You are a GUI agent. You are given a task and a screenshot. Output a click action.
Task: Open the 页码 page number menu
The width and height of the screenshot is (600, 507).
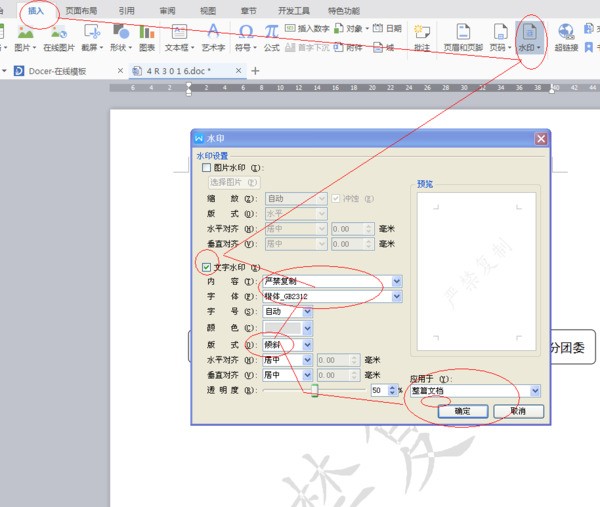[500, 37]
